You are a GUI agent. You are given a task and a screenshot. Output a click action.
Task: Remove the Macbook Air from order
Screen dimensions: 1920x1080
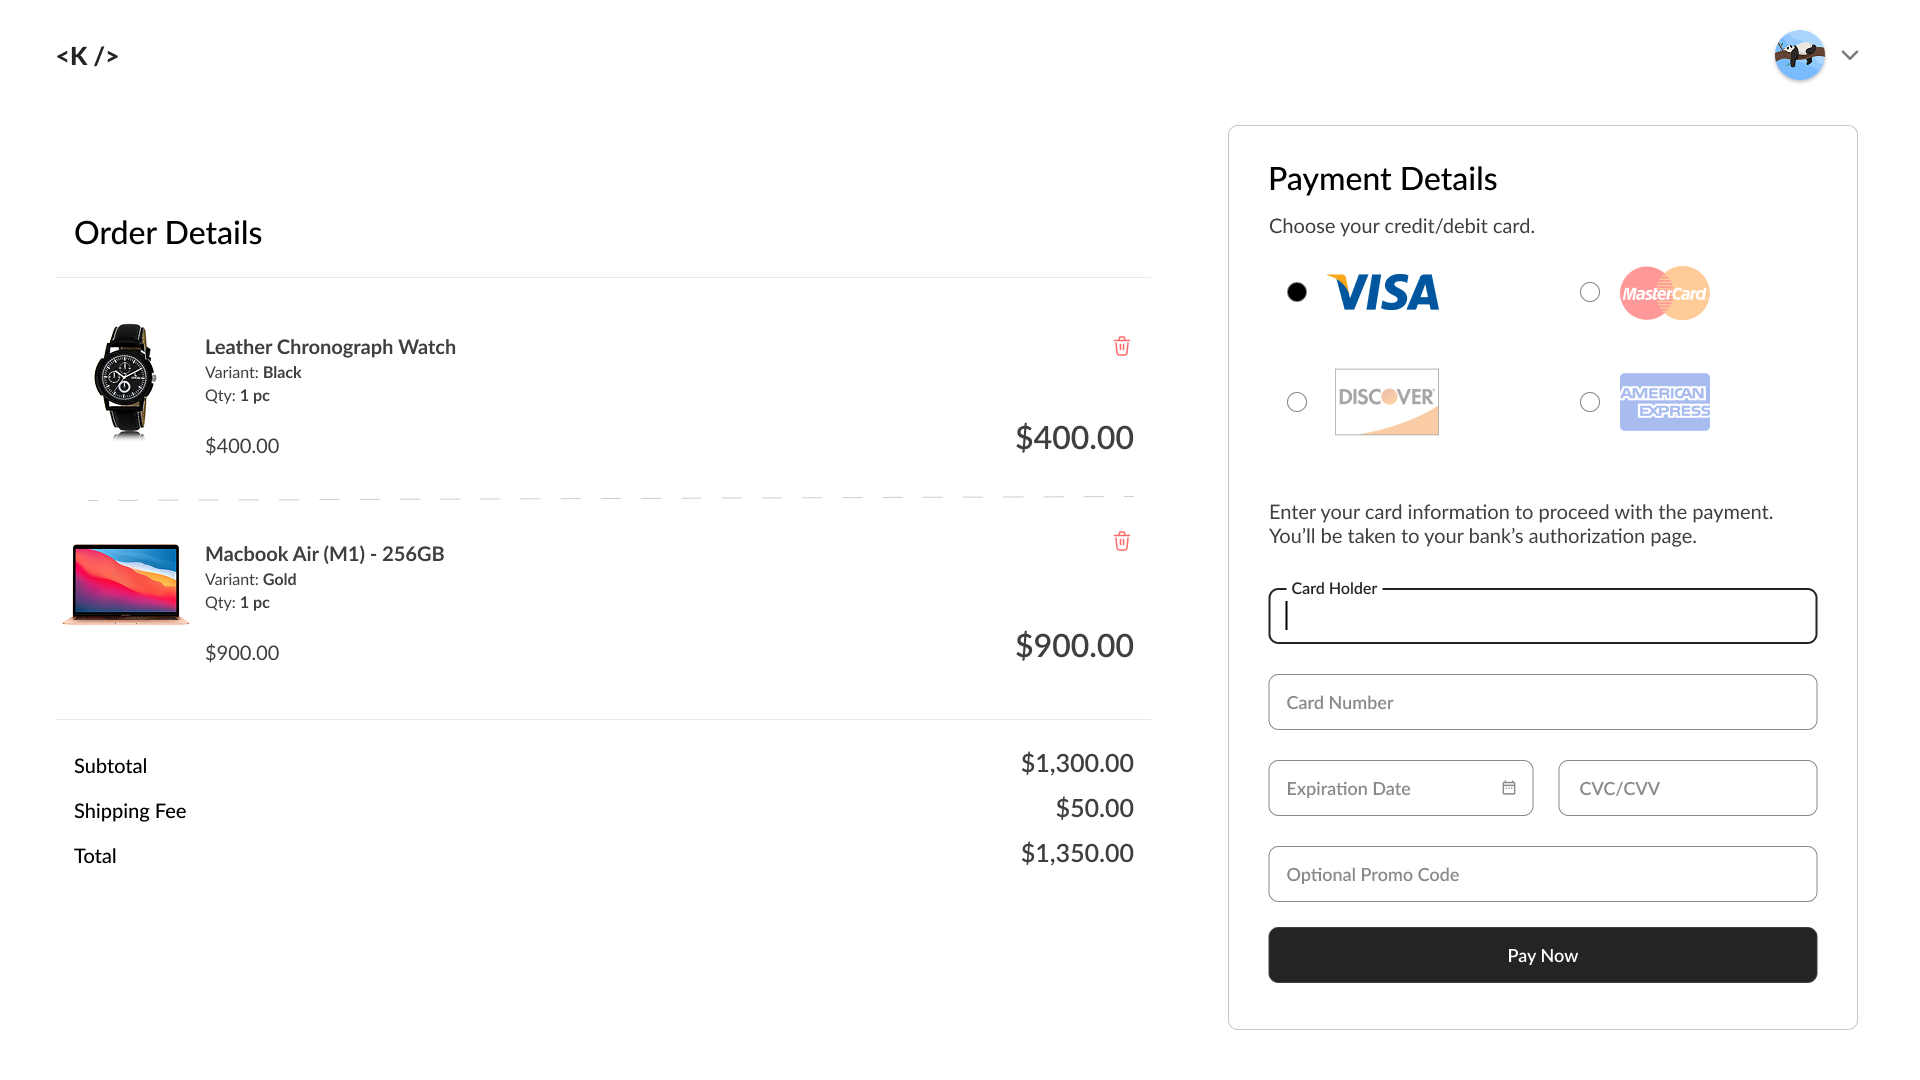(1122, 541)
